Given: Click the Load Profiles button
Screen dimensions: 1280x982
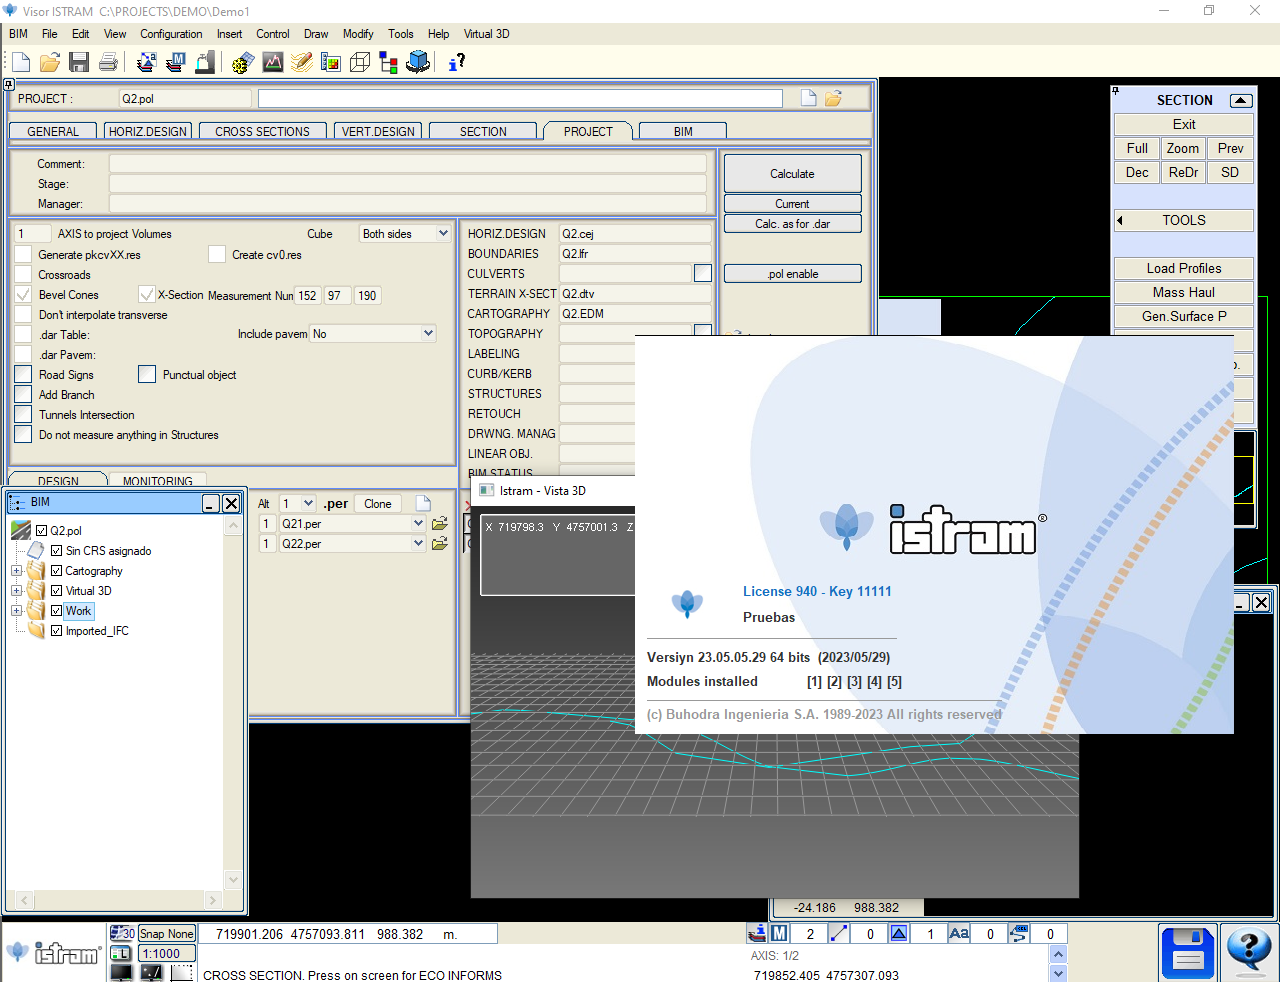Looking at the screenshot, I should pos(1184,268).
